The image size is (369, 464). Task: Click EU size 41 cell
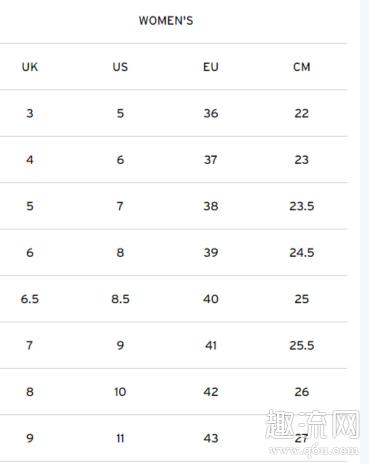[211, 345]
